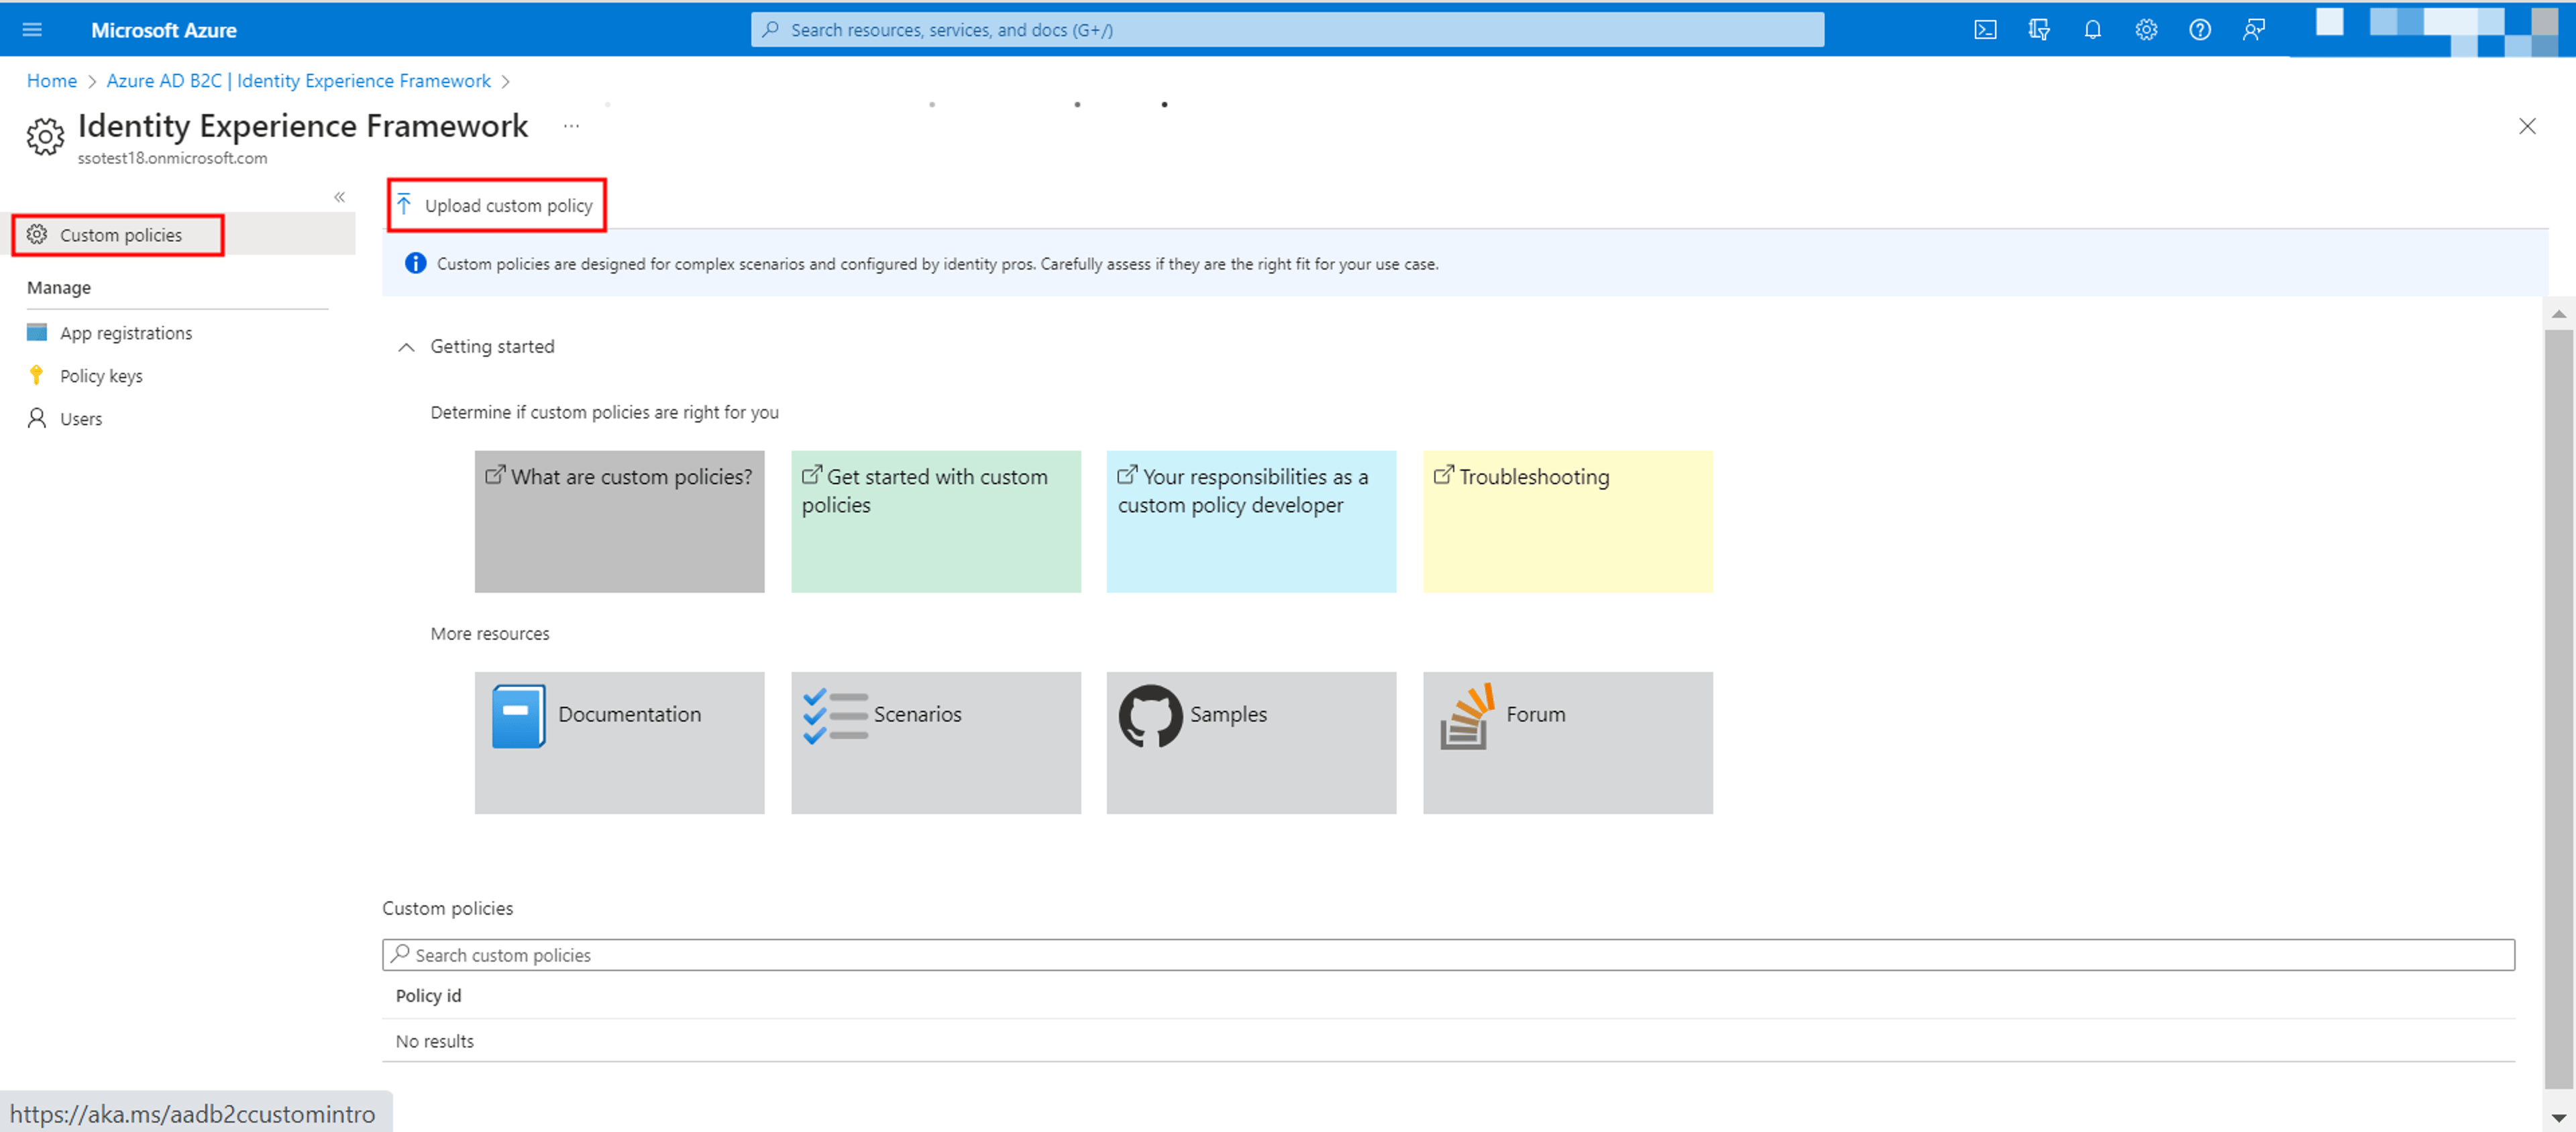
Task: Open the Samples resource tile
Action: coord(1251,742)
